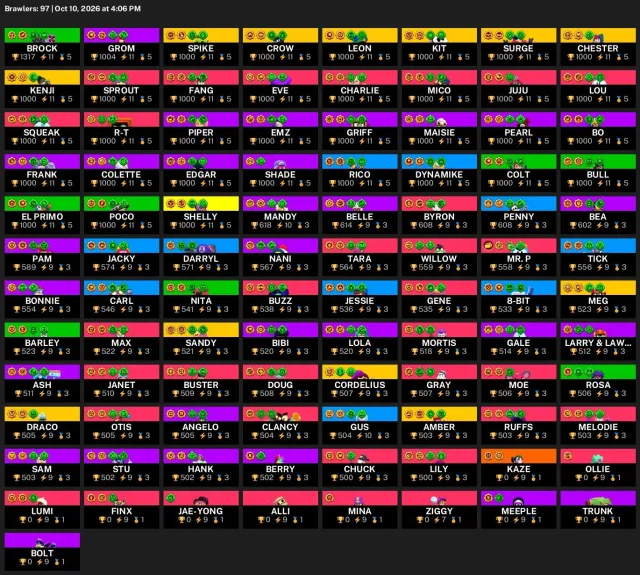Open the Shelly brawler card

pyautogui.click(x=201, y=213)
